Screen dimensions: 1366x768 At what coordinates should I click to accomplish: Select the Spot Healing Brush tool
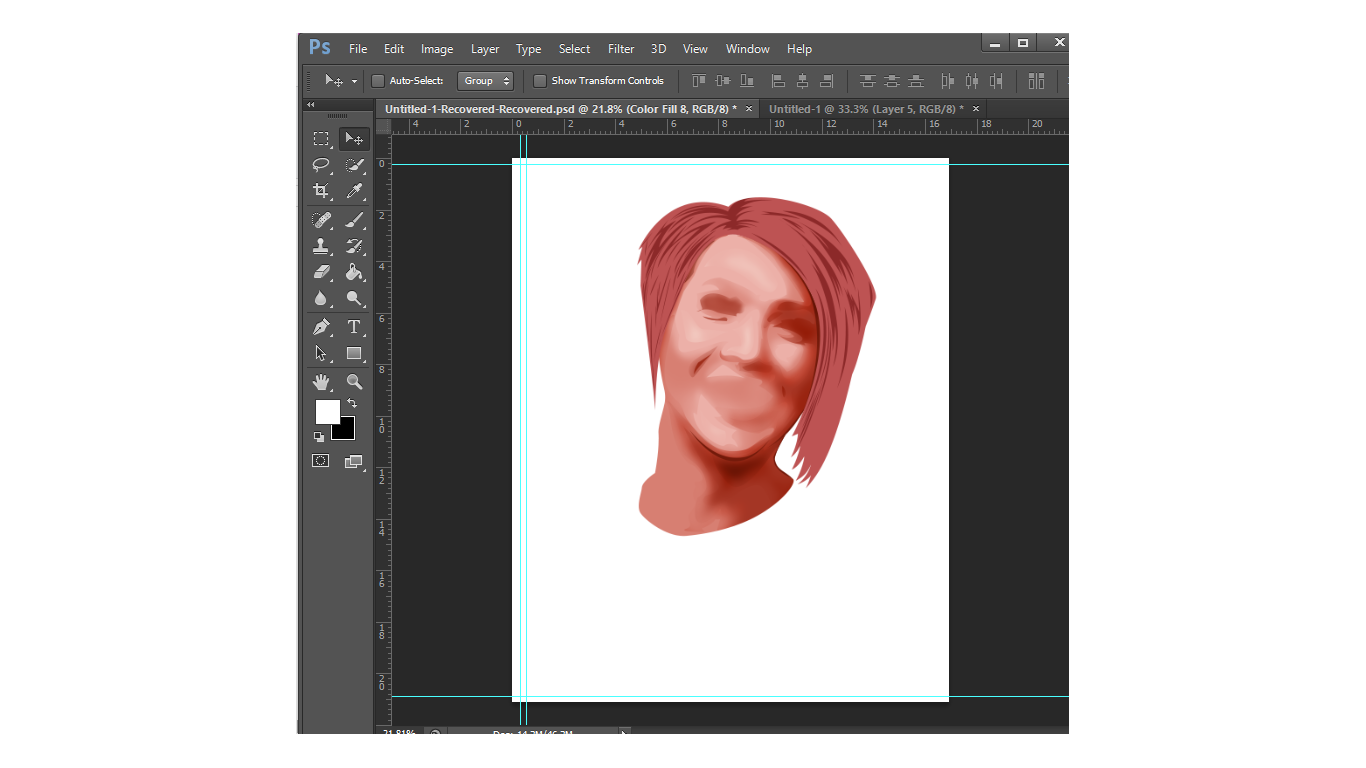point(321,220)
